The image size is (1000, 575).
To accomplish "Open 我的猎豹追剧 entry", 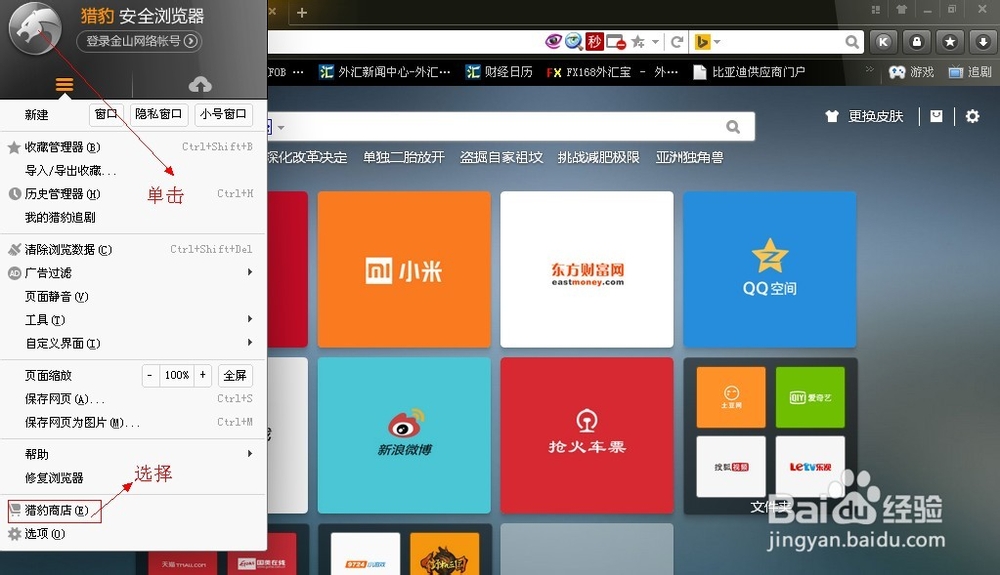I will pos(133,217).
